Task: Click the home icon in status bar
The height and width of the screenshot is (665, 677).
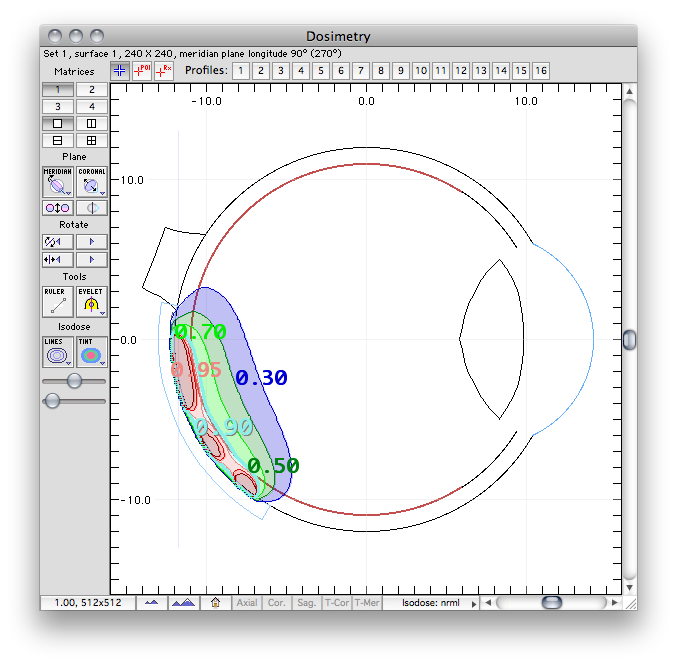Action: (x=215, y=602)
